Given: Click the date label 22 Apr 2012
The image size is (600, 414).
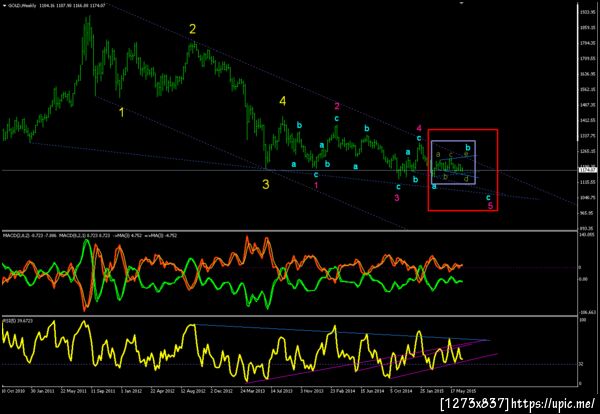Looking at the screenshot, I should click(161, 391).
